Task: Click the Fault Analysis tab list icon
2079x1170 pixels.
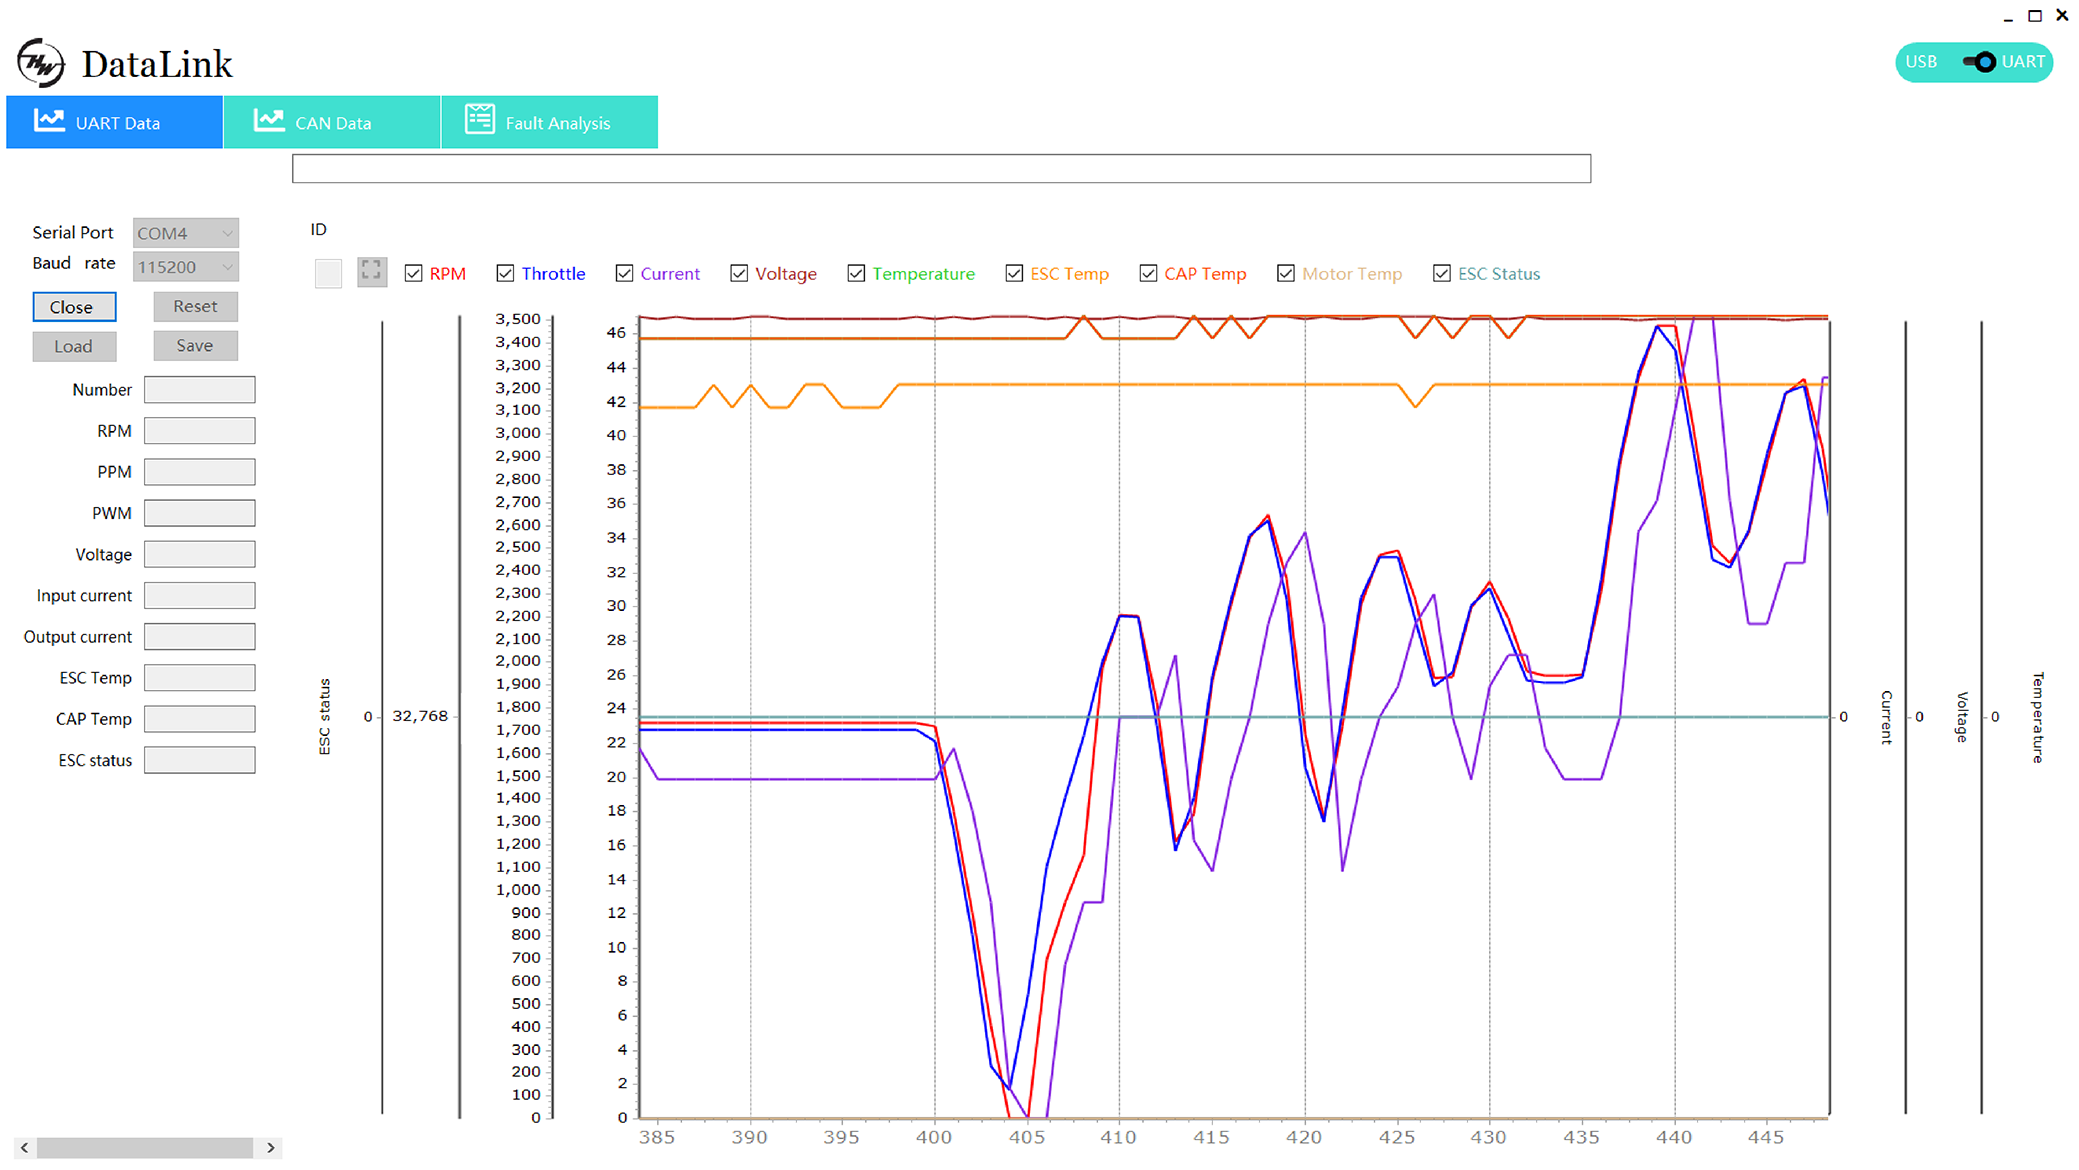Action: 479,120
